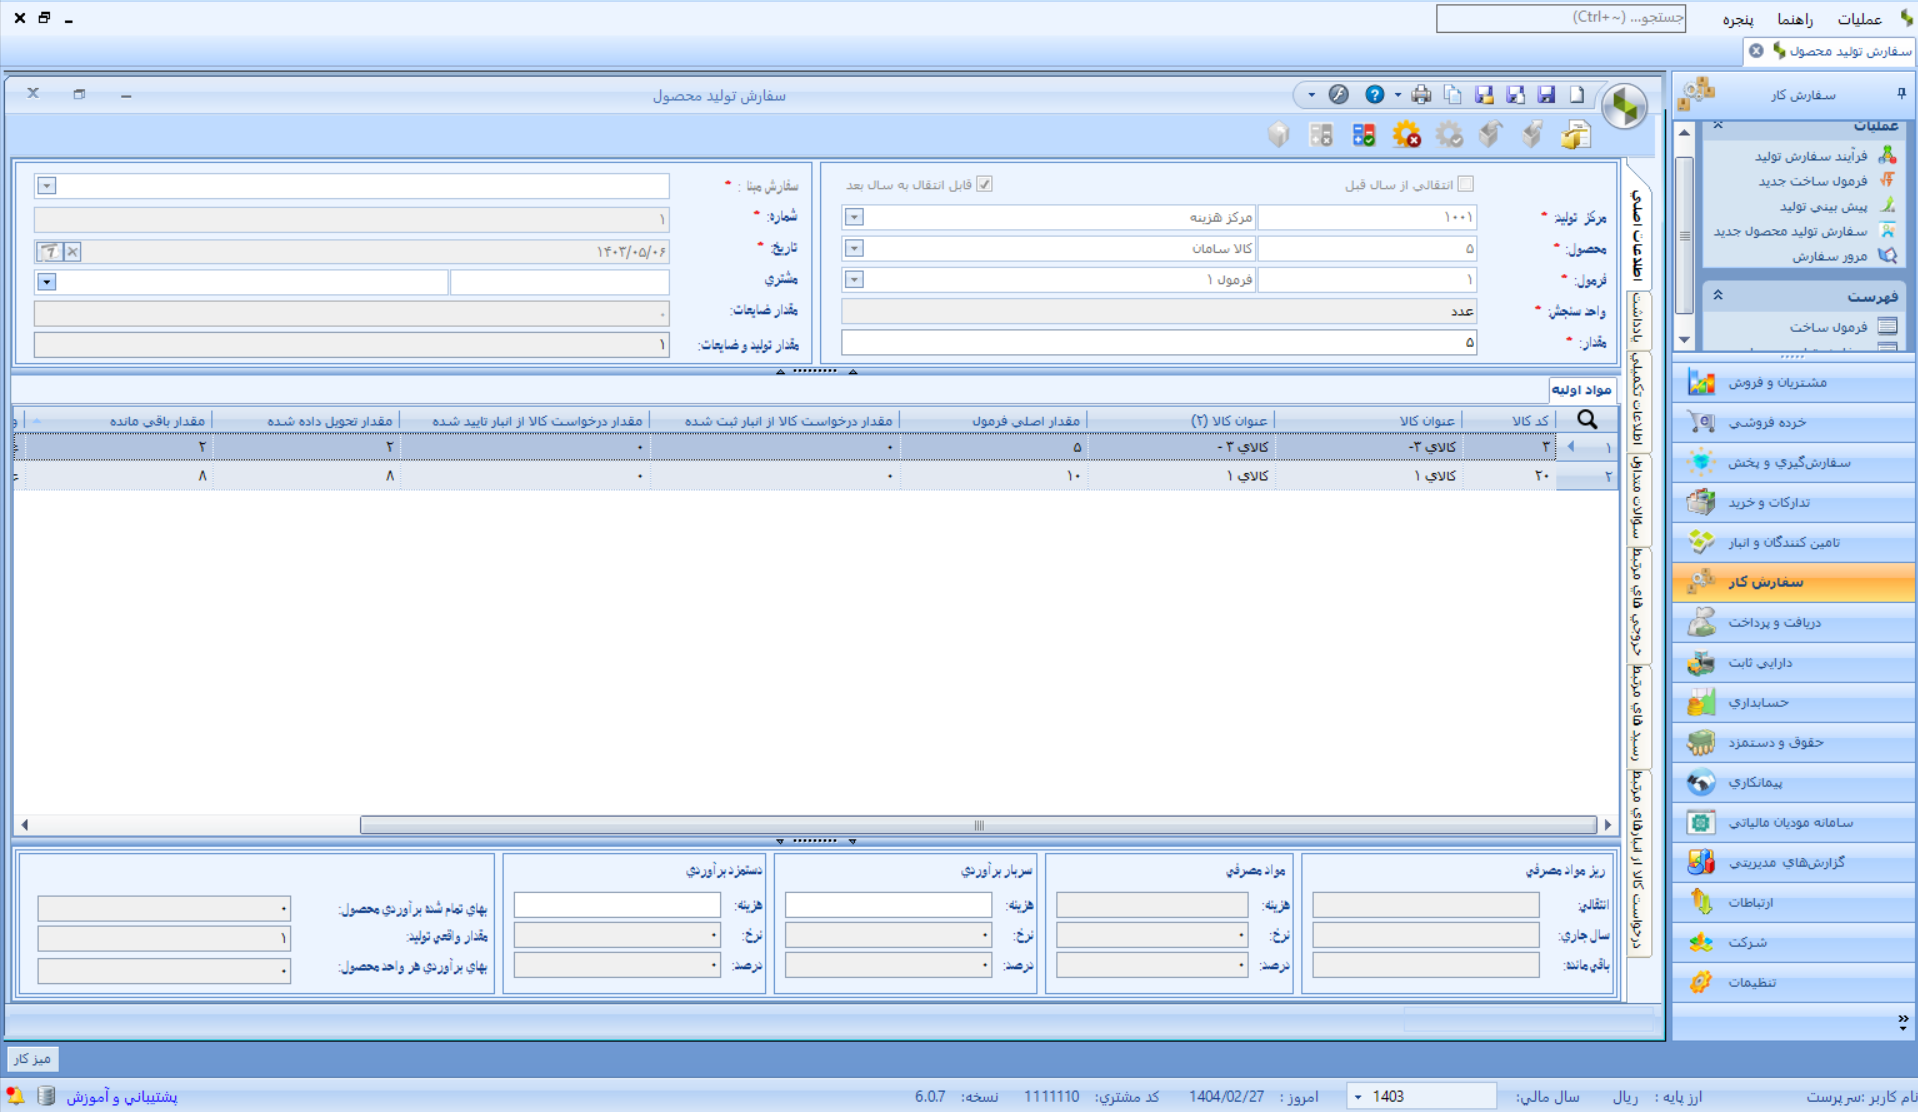The height and width of the screenshot is (1112, 1918).
Task: Toggle انتقالی از سال قبل checkbox
Action: (1466, 184)
